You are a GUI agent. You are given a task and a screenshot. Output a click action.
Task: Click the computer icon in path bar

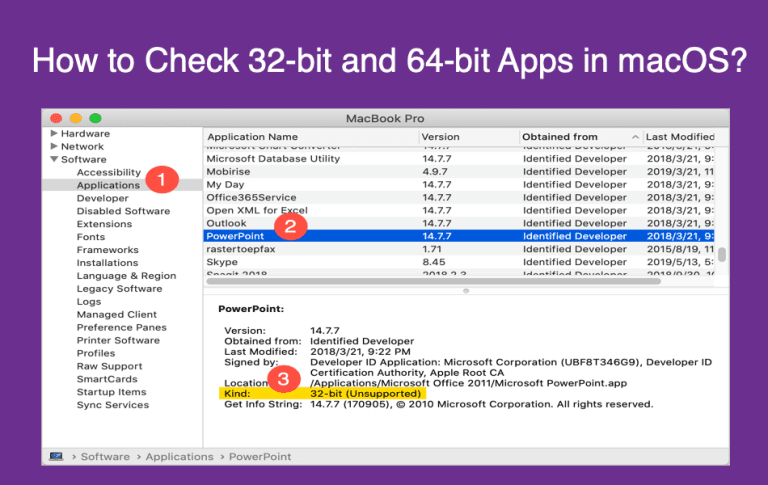pyautogui.click(x=56, y=456)
